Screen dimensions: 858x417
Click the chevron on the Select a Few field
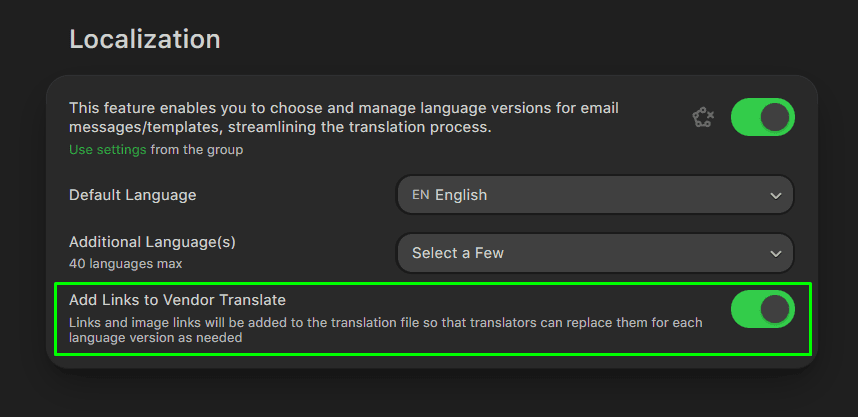pos(776,254)
